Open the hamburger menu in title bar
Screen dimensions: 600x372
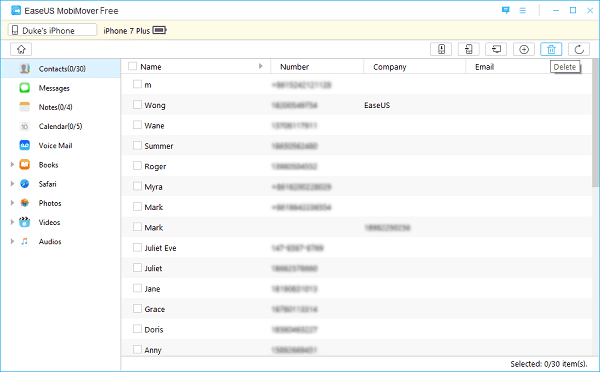(523, 10)
